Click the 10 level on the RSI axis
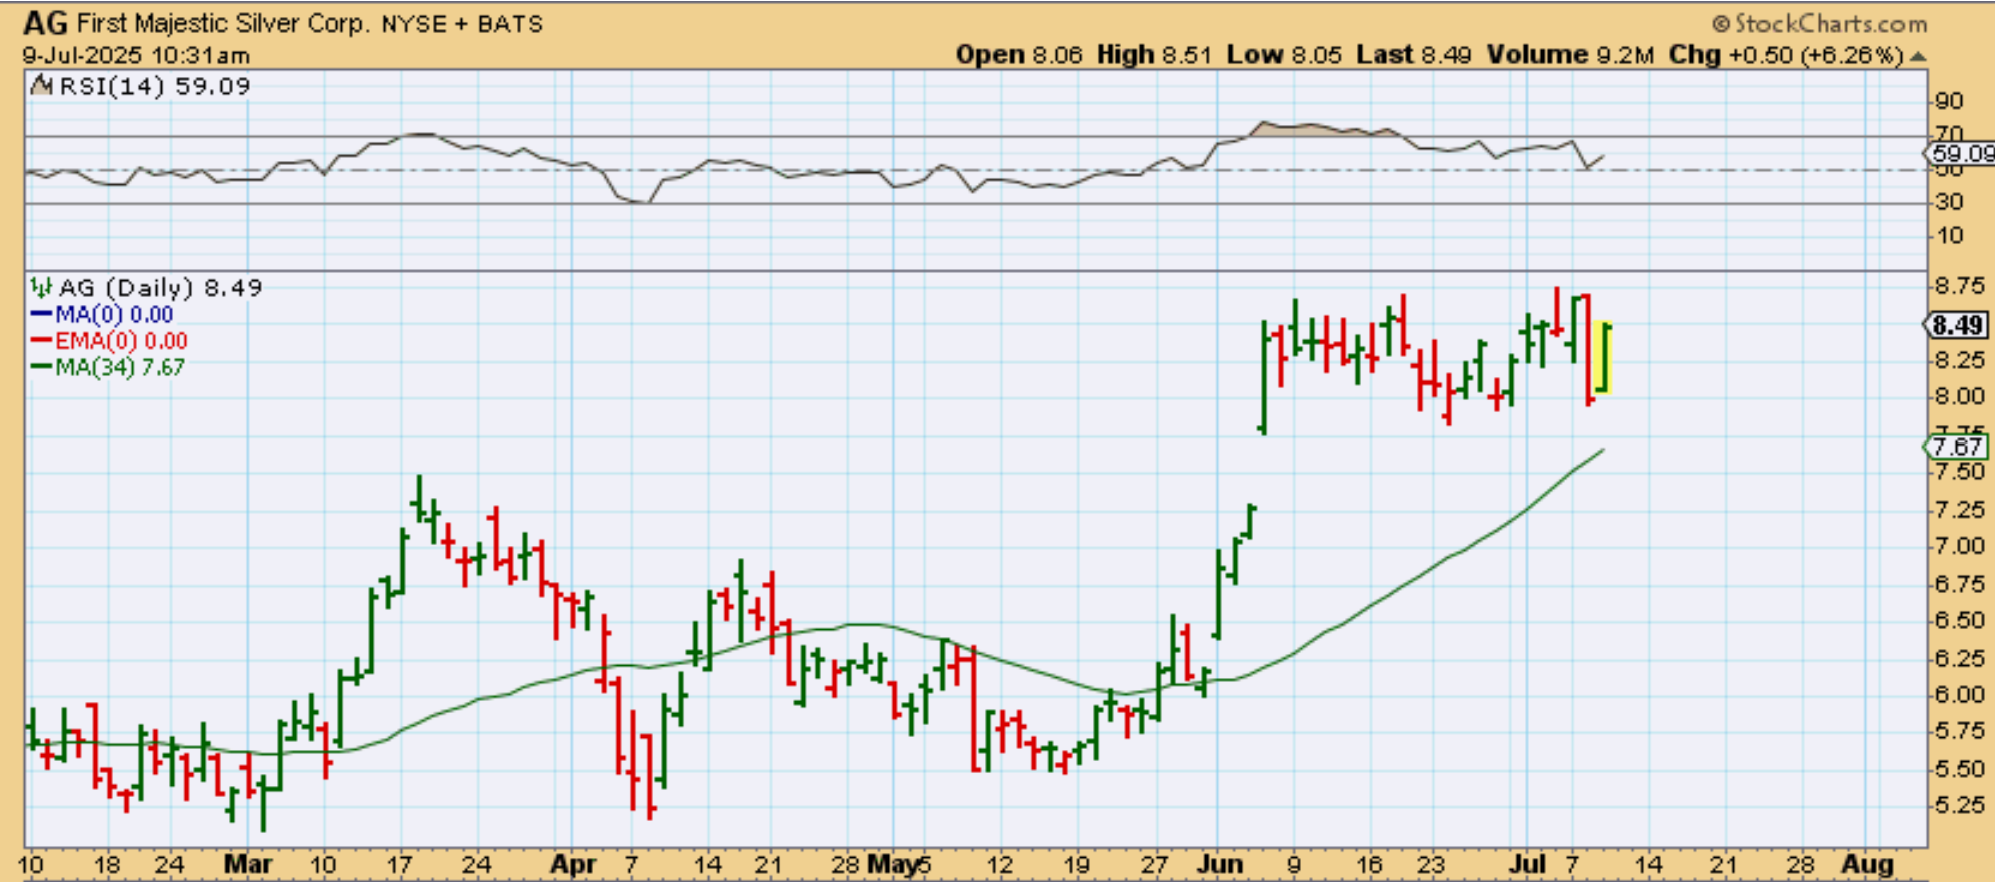Screen dimensions: 1995x882 tap(1949, 236)
